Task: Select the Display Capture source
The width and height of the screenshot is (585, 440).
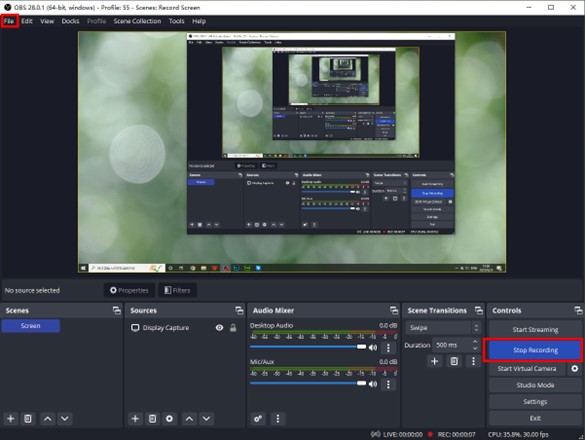Action: (166, 328)
